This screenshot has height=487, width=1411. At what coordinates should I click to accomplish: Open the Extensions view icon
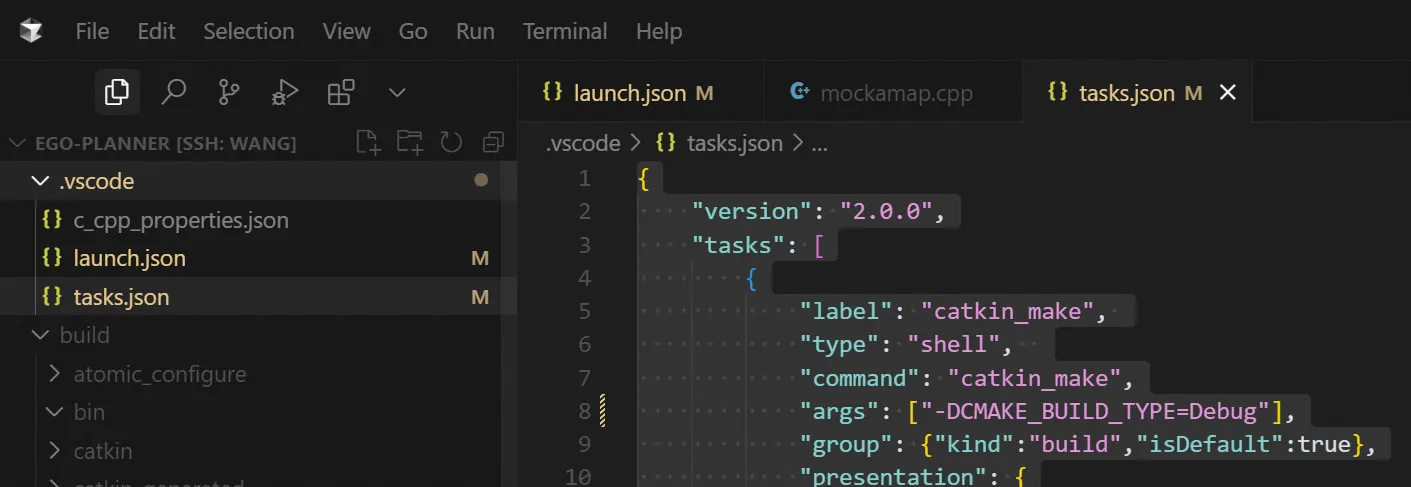tap(341, 92)
